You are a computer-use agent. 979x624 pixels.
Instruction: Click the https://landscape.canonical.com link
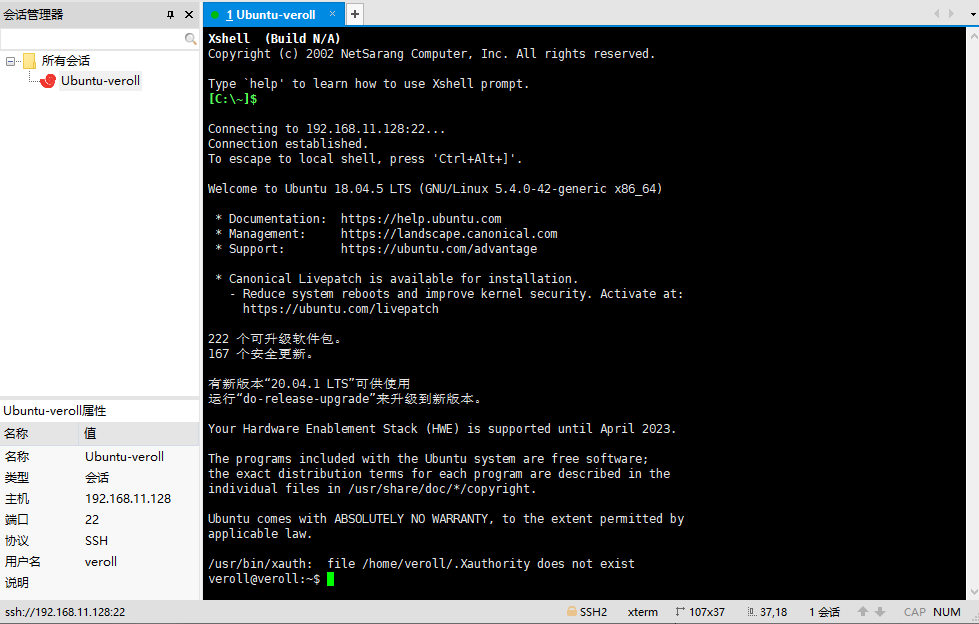(x=449, y=234)
